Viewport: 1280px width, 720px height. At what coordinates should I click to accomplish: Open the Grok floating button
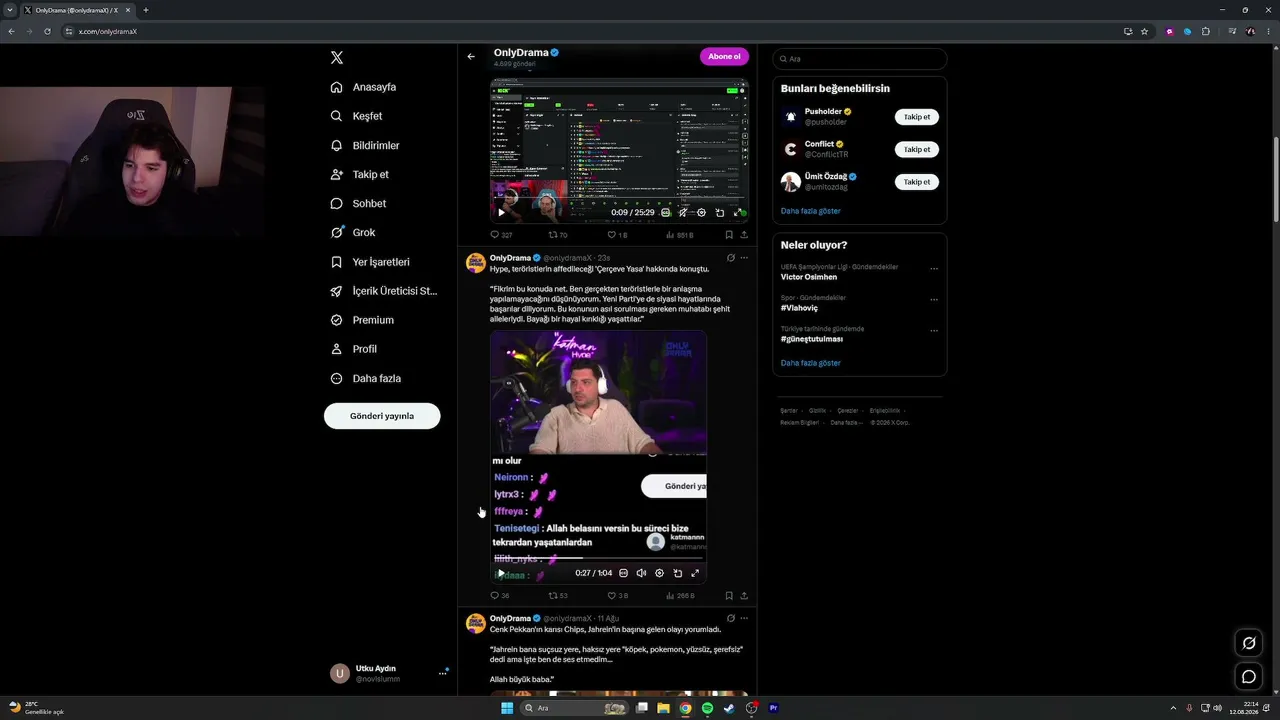point(1248,643)
